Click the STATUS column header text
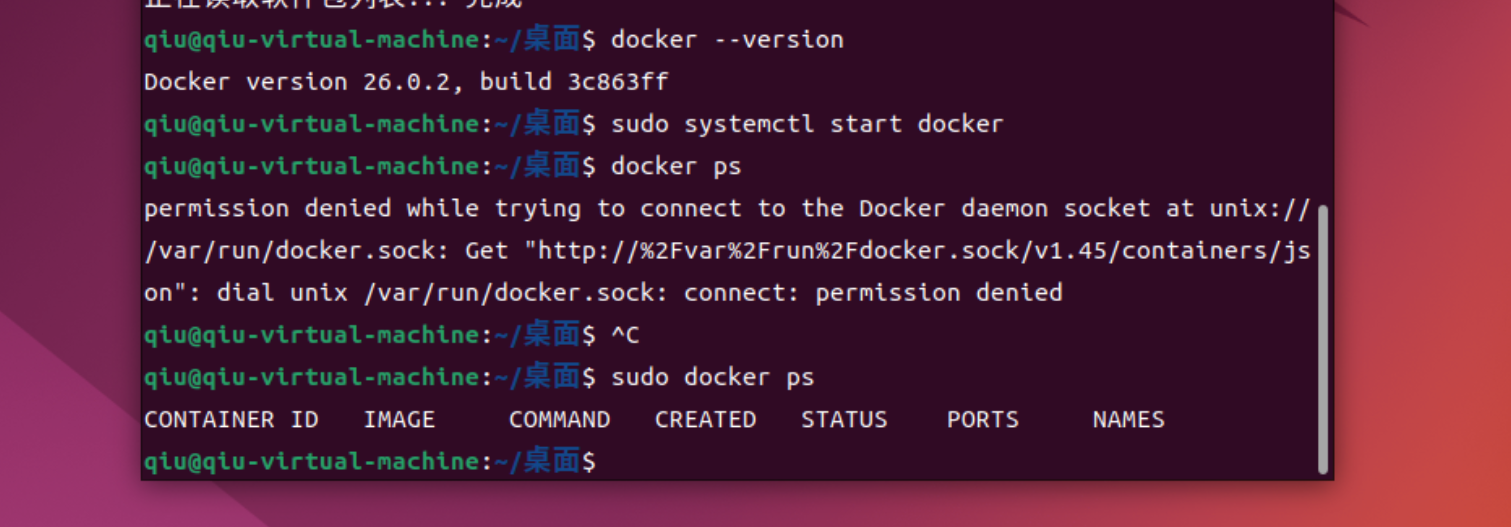The image size is (1511, 527). pos(844,420)
